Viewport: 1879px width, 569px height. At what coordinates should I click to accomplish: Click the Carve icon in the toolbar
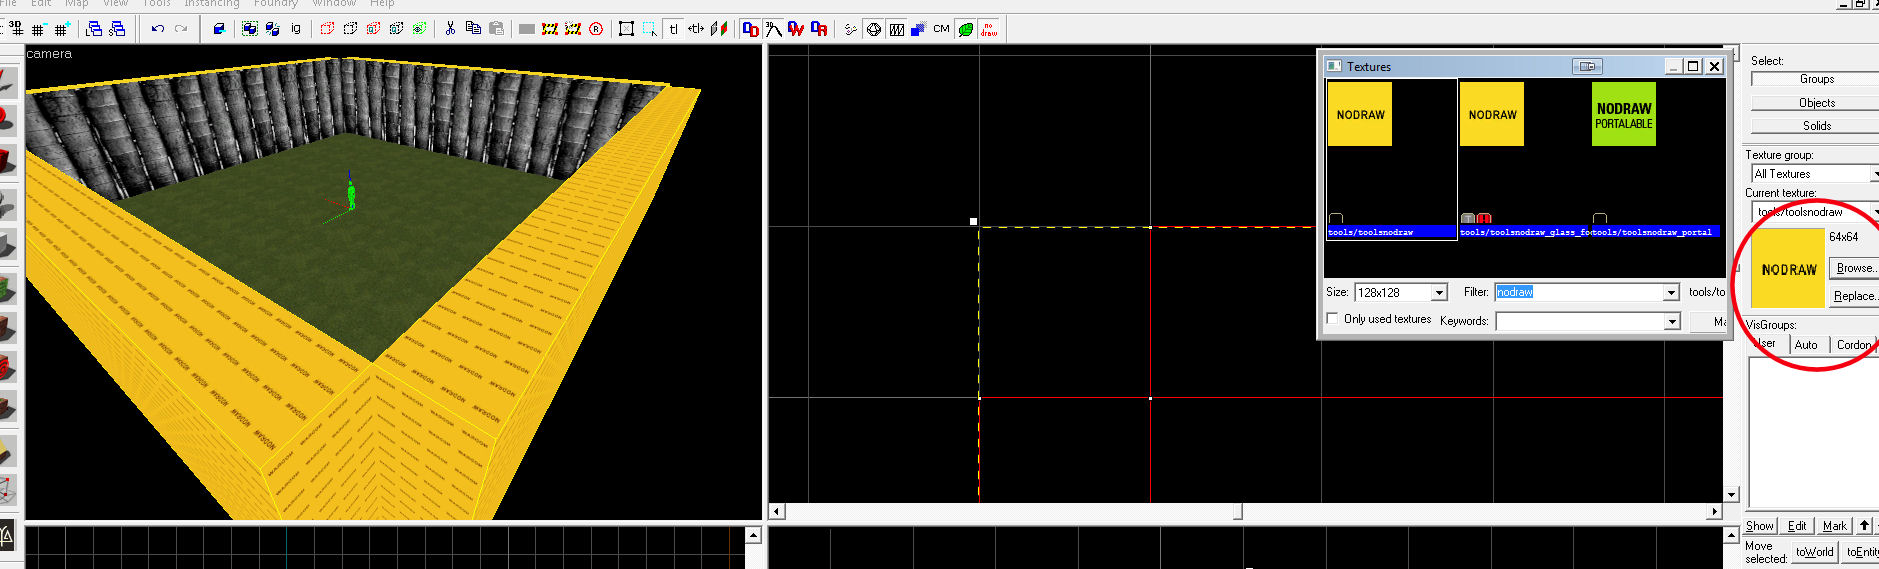coord(219,29)
